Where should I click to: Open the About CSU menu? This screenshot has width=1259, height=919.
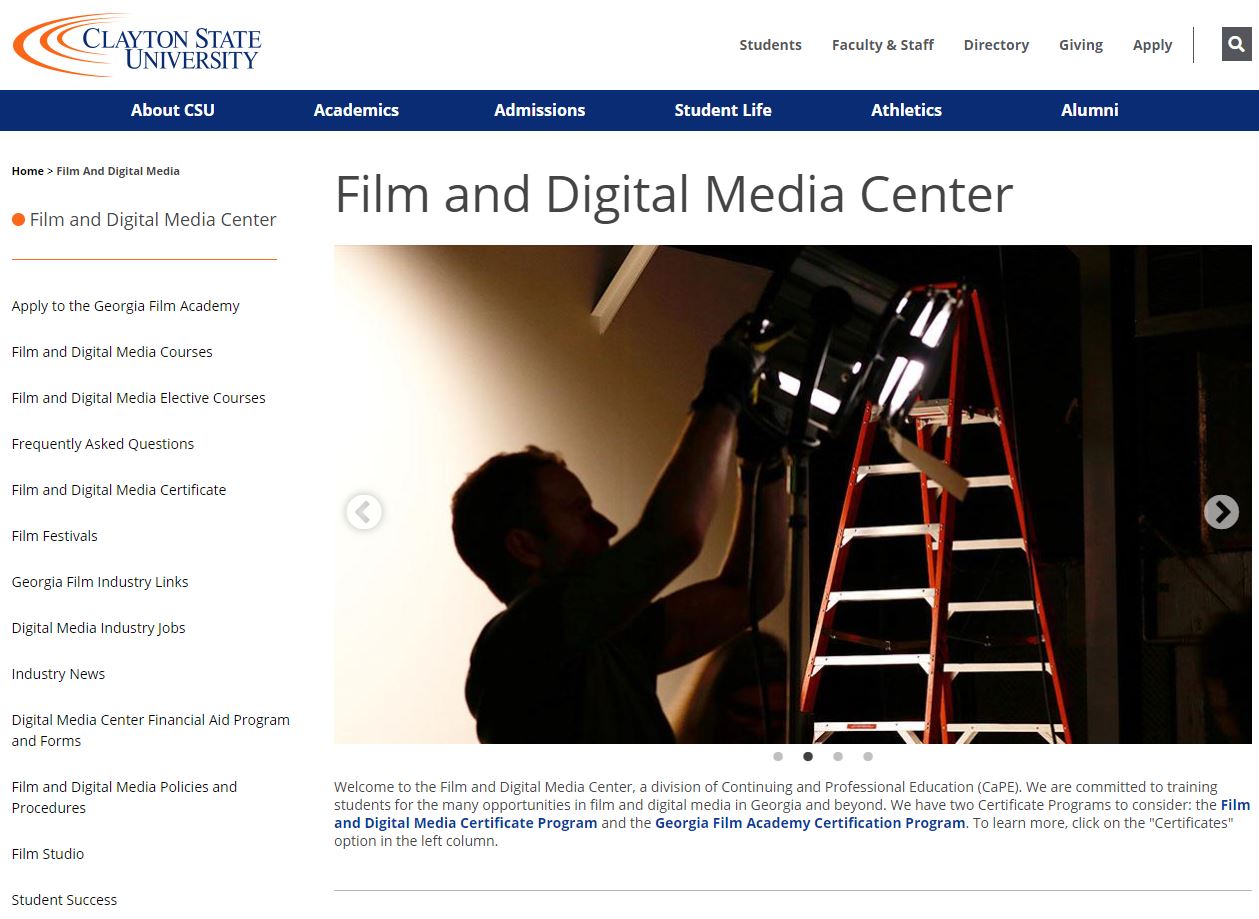(x=173, y=110)
